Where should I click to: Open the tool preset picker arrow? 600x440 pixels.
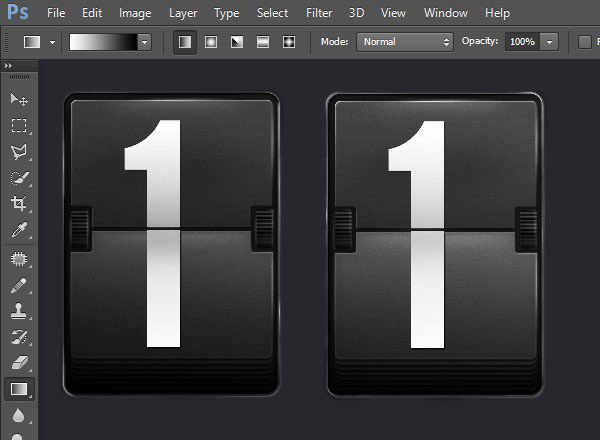(x=52, y=42)
